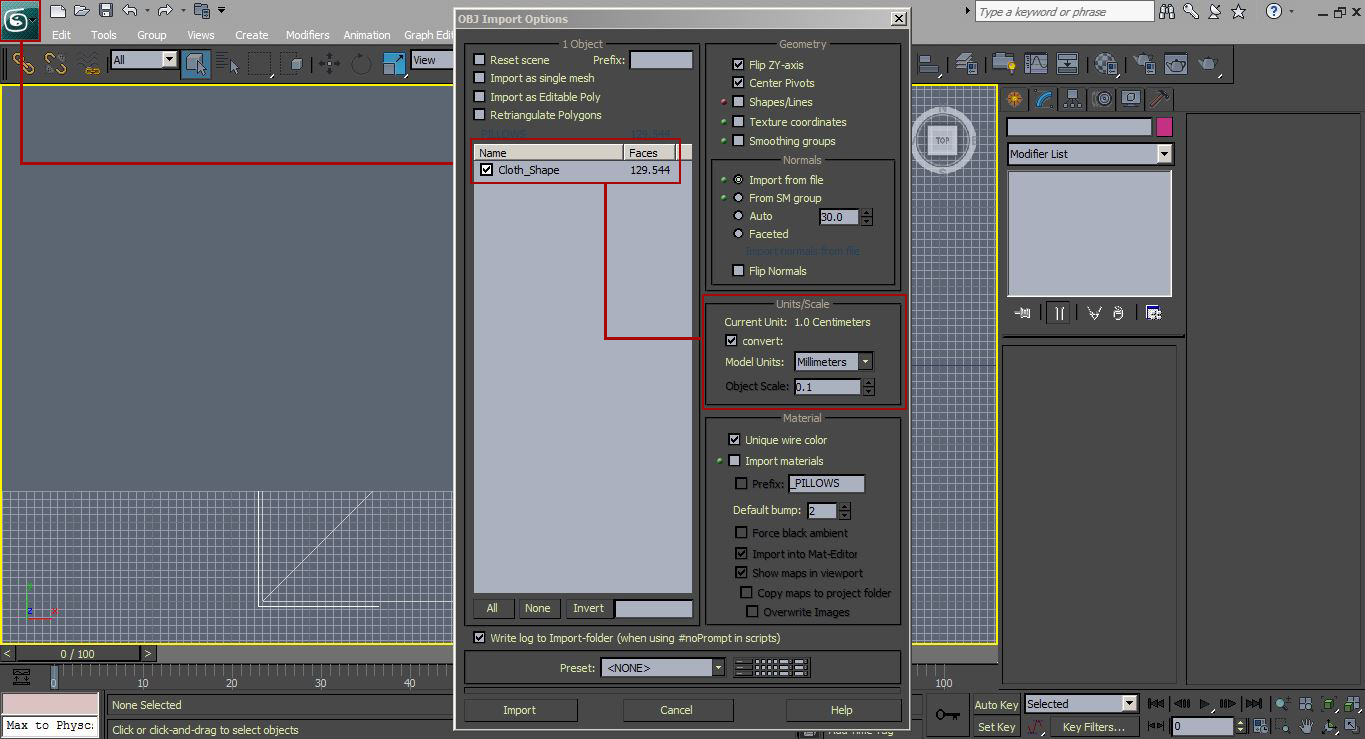Click the Open File icon
The height and width of the screenshot is (739, 1365).
[82, 11]
